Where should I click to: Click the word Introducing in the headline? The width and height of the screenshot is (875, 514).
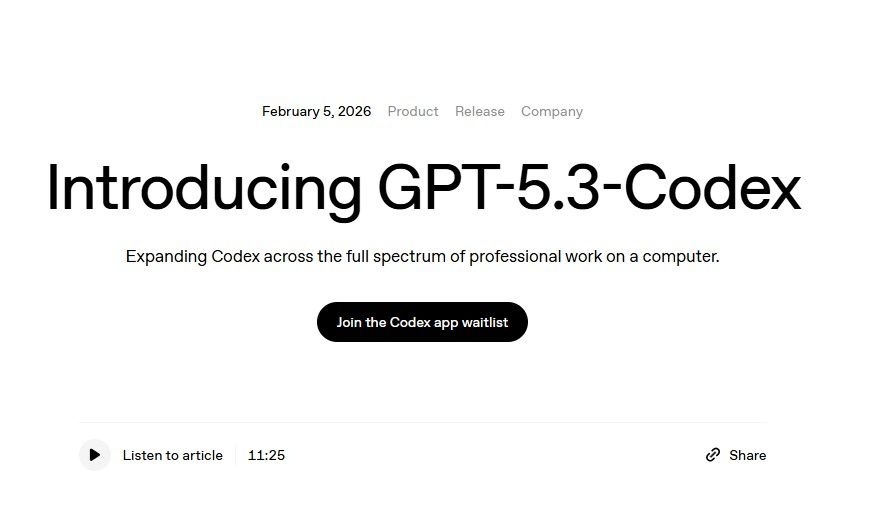(204, 188)
